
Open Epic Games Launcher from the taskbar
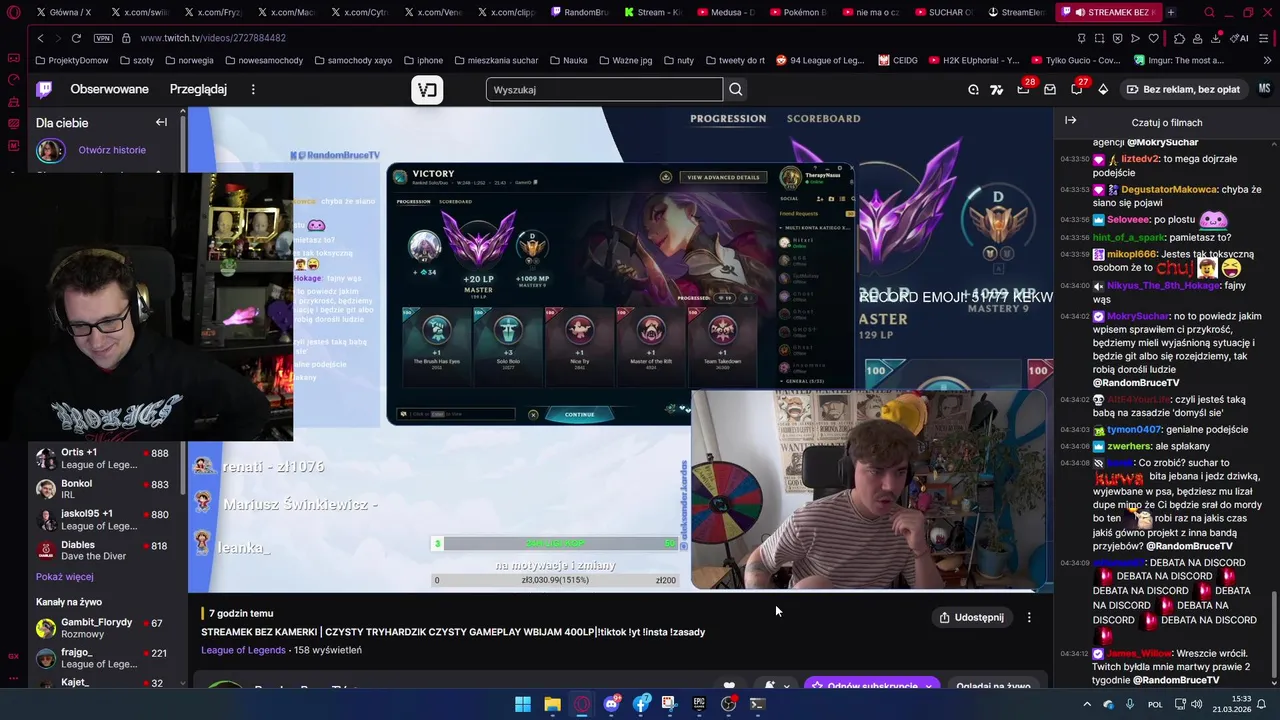[699, 704]
